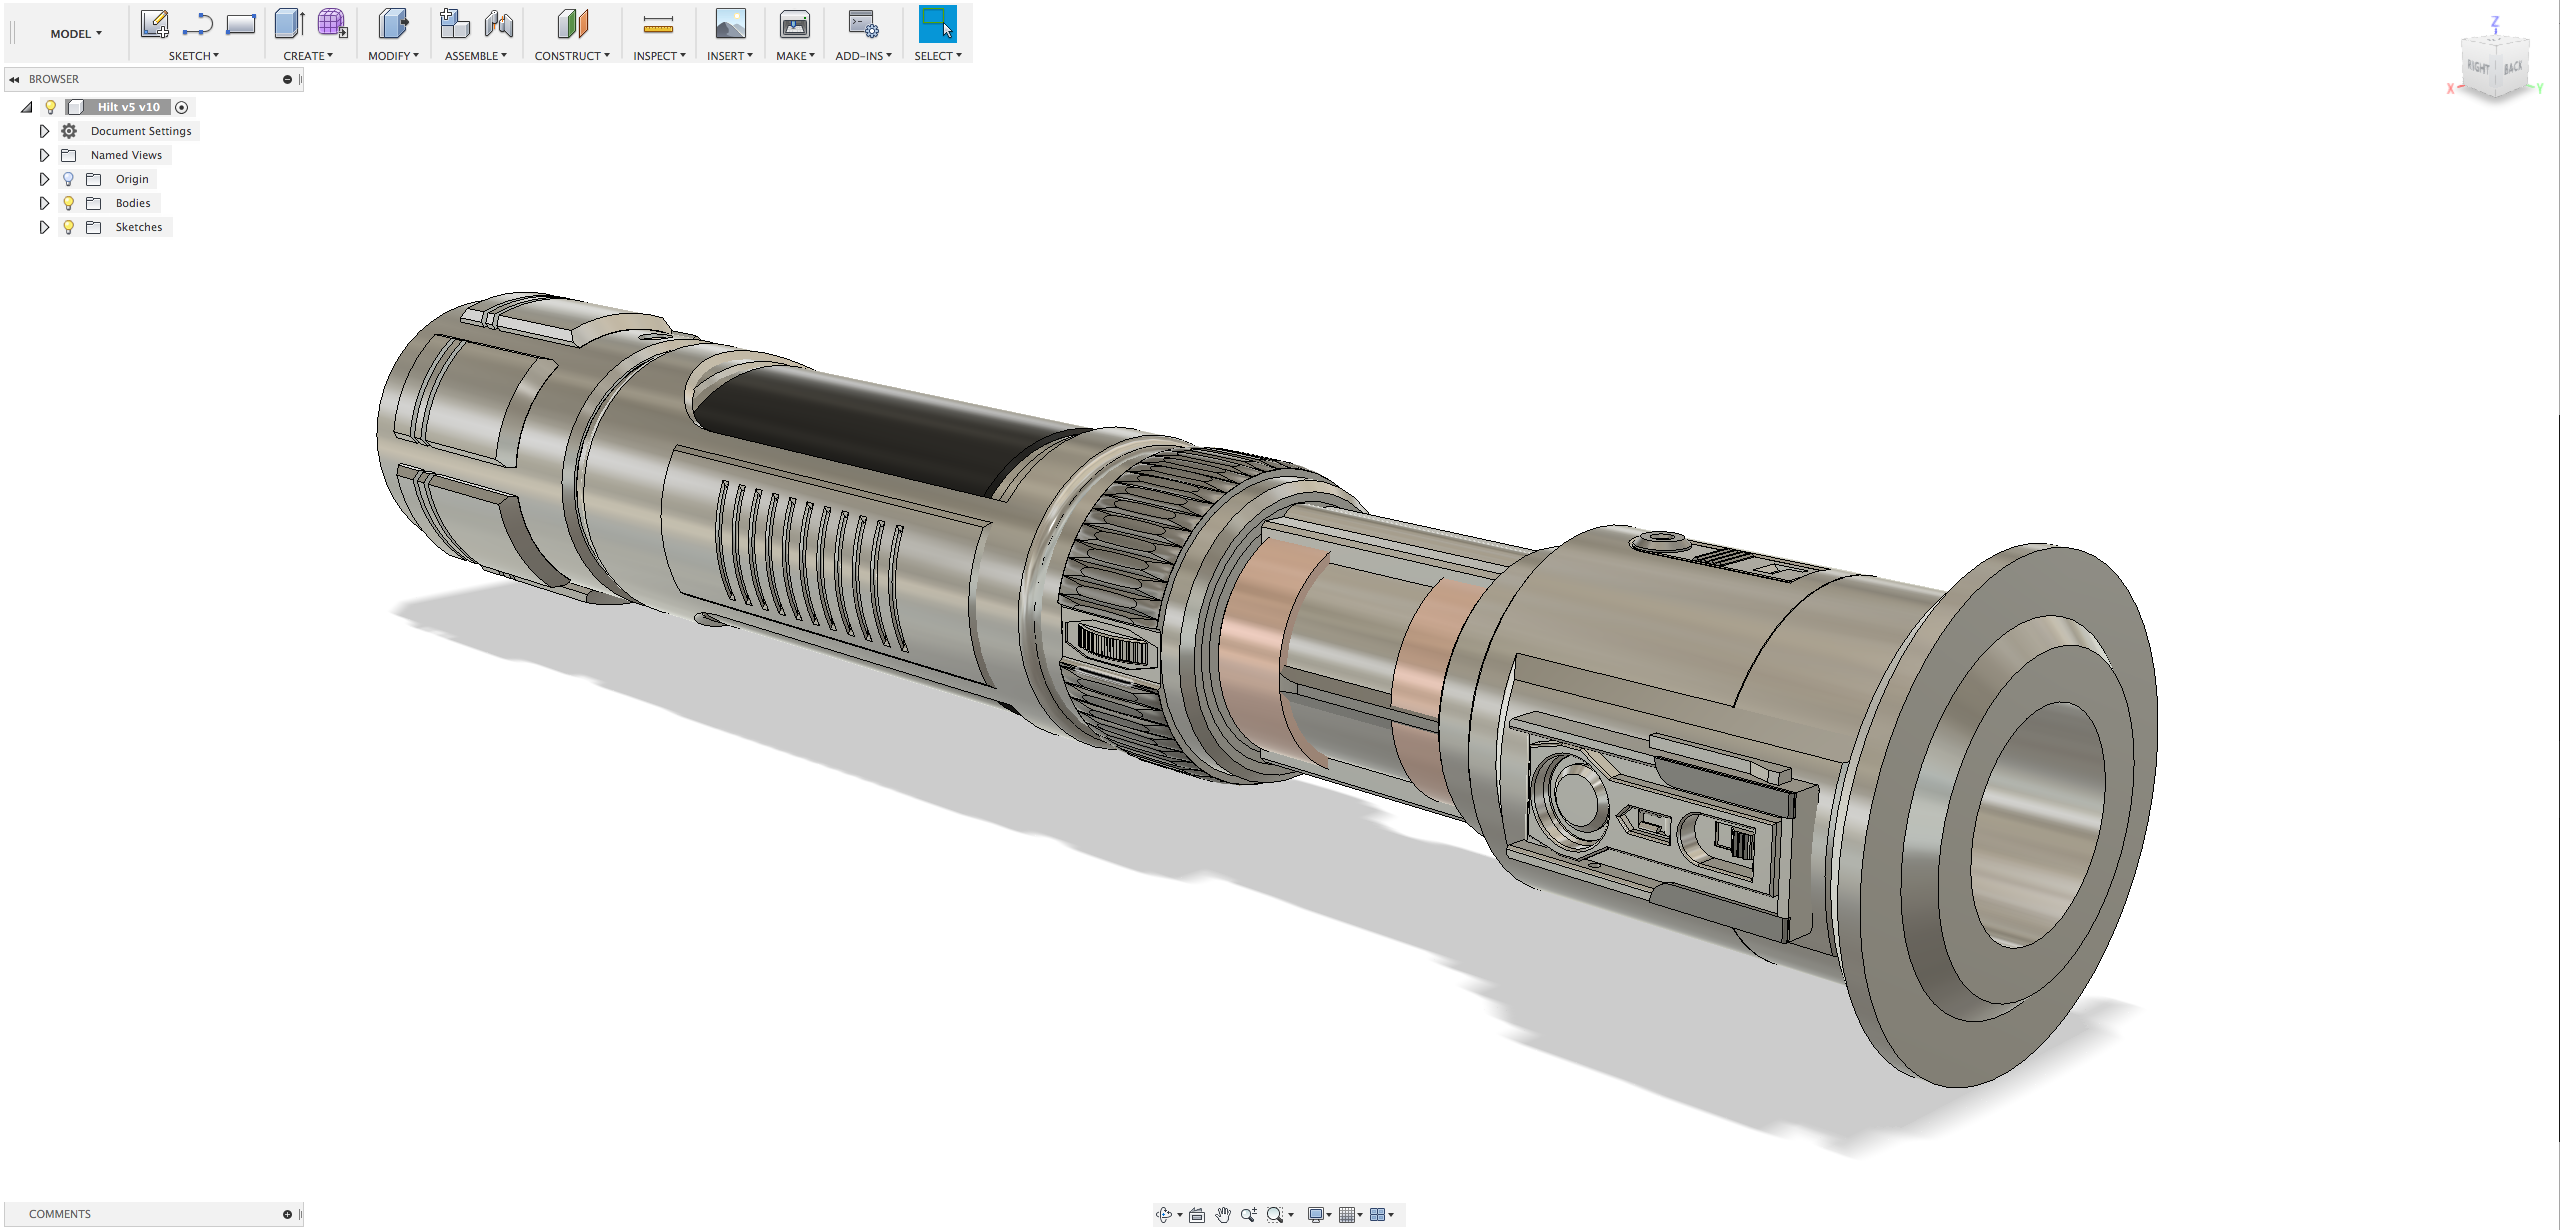This screenshot has height=1230, width=2560.
Task: Click the Zoom Window fit icon
Action: (x=1274, y=1215)
